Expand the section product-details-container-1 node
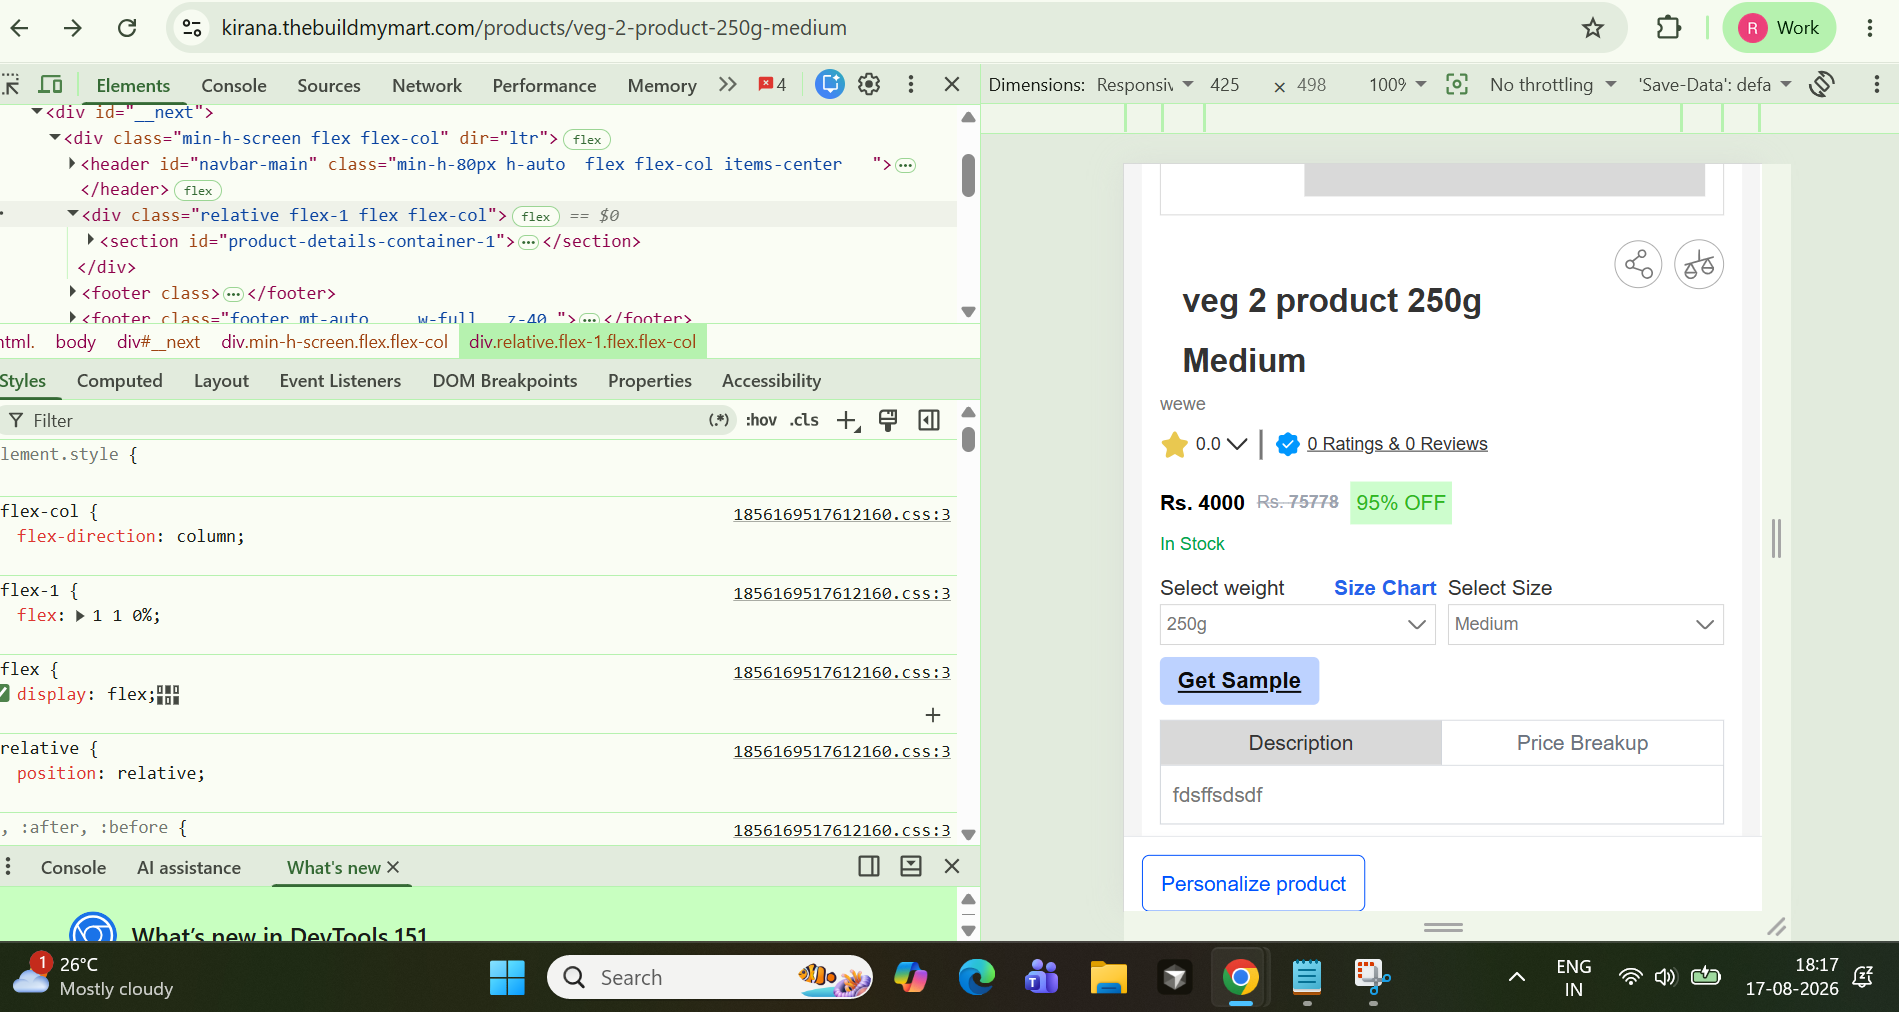 click(91, 240)
